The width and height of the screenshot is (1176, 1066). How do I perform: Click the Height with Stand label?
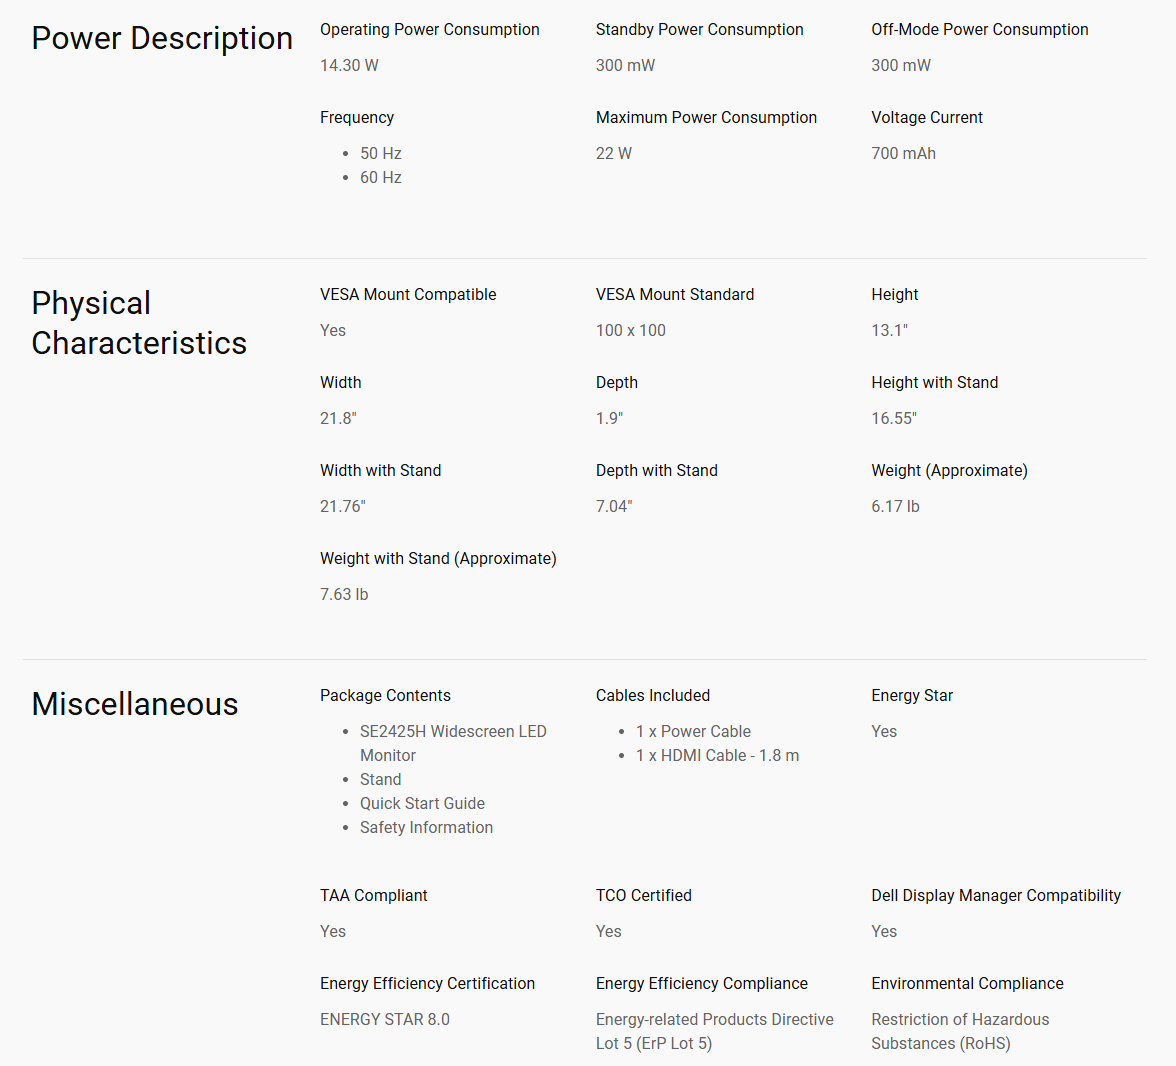pyautogui.click(x=934, y=382)
